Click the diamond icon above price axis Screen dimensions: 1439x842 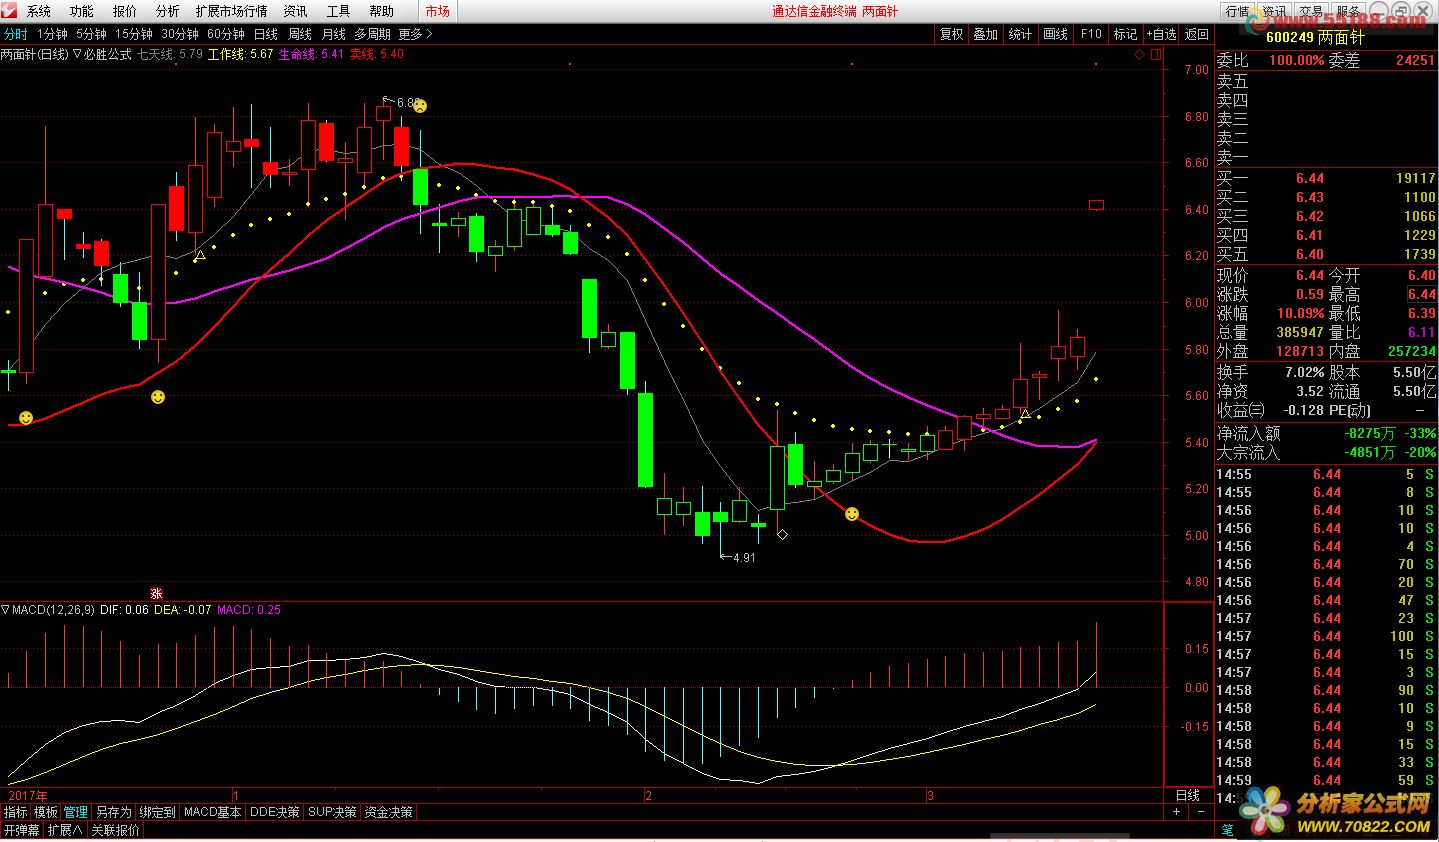pyautogui.click(x=1140, y=55)
